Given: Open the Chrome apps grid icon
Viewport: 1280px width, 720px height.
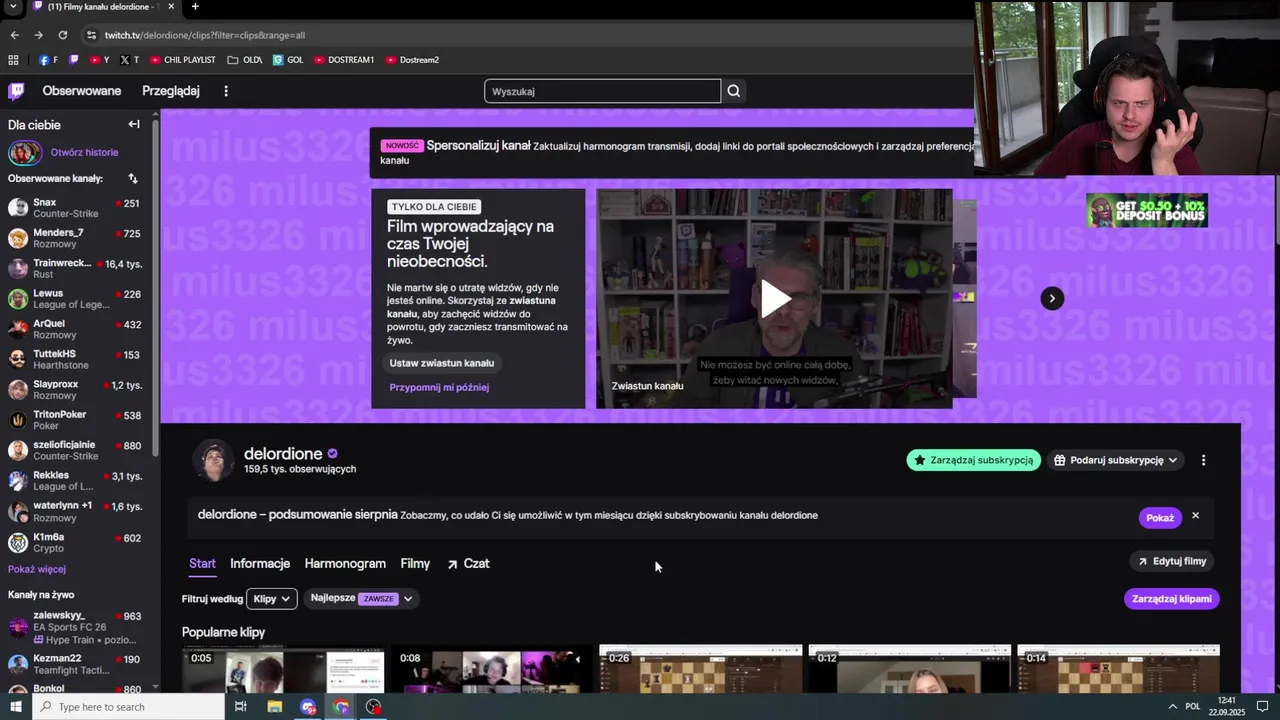Looking at the screenshot, I should click(13, 60).
